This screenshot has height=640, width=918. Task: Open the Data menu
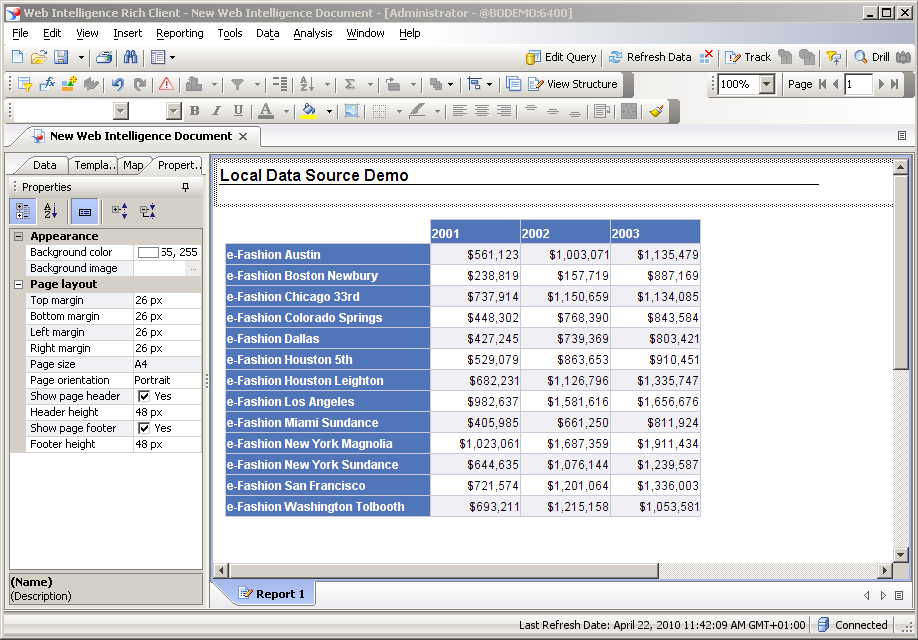pos(268,33)
